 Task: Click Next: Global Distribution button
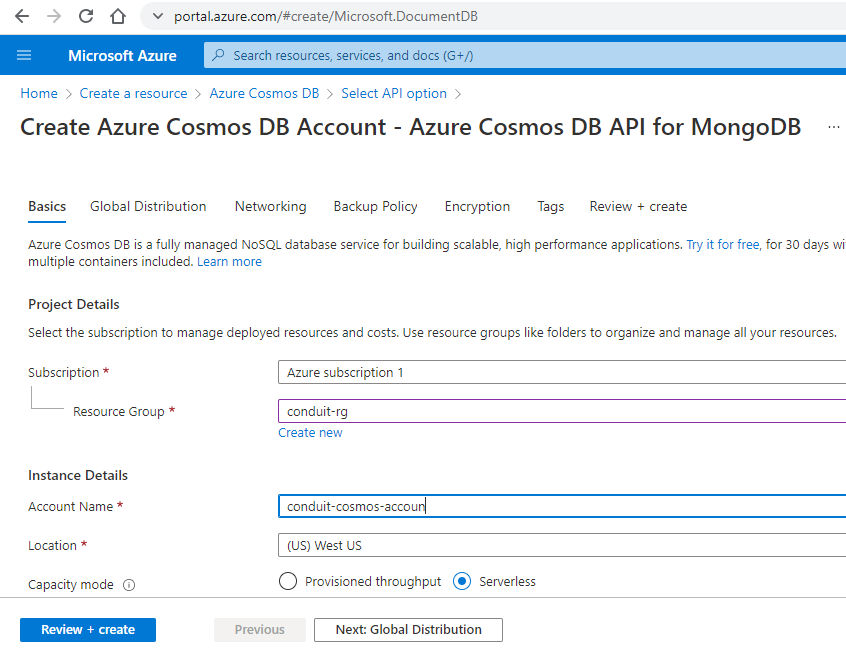tap(408, 630)
